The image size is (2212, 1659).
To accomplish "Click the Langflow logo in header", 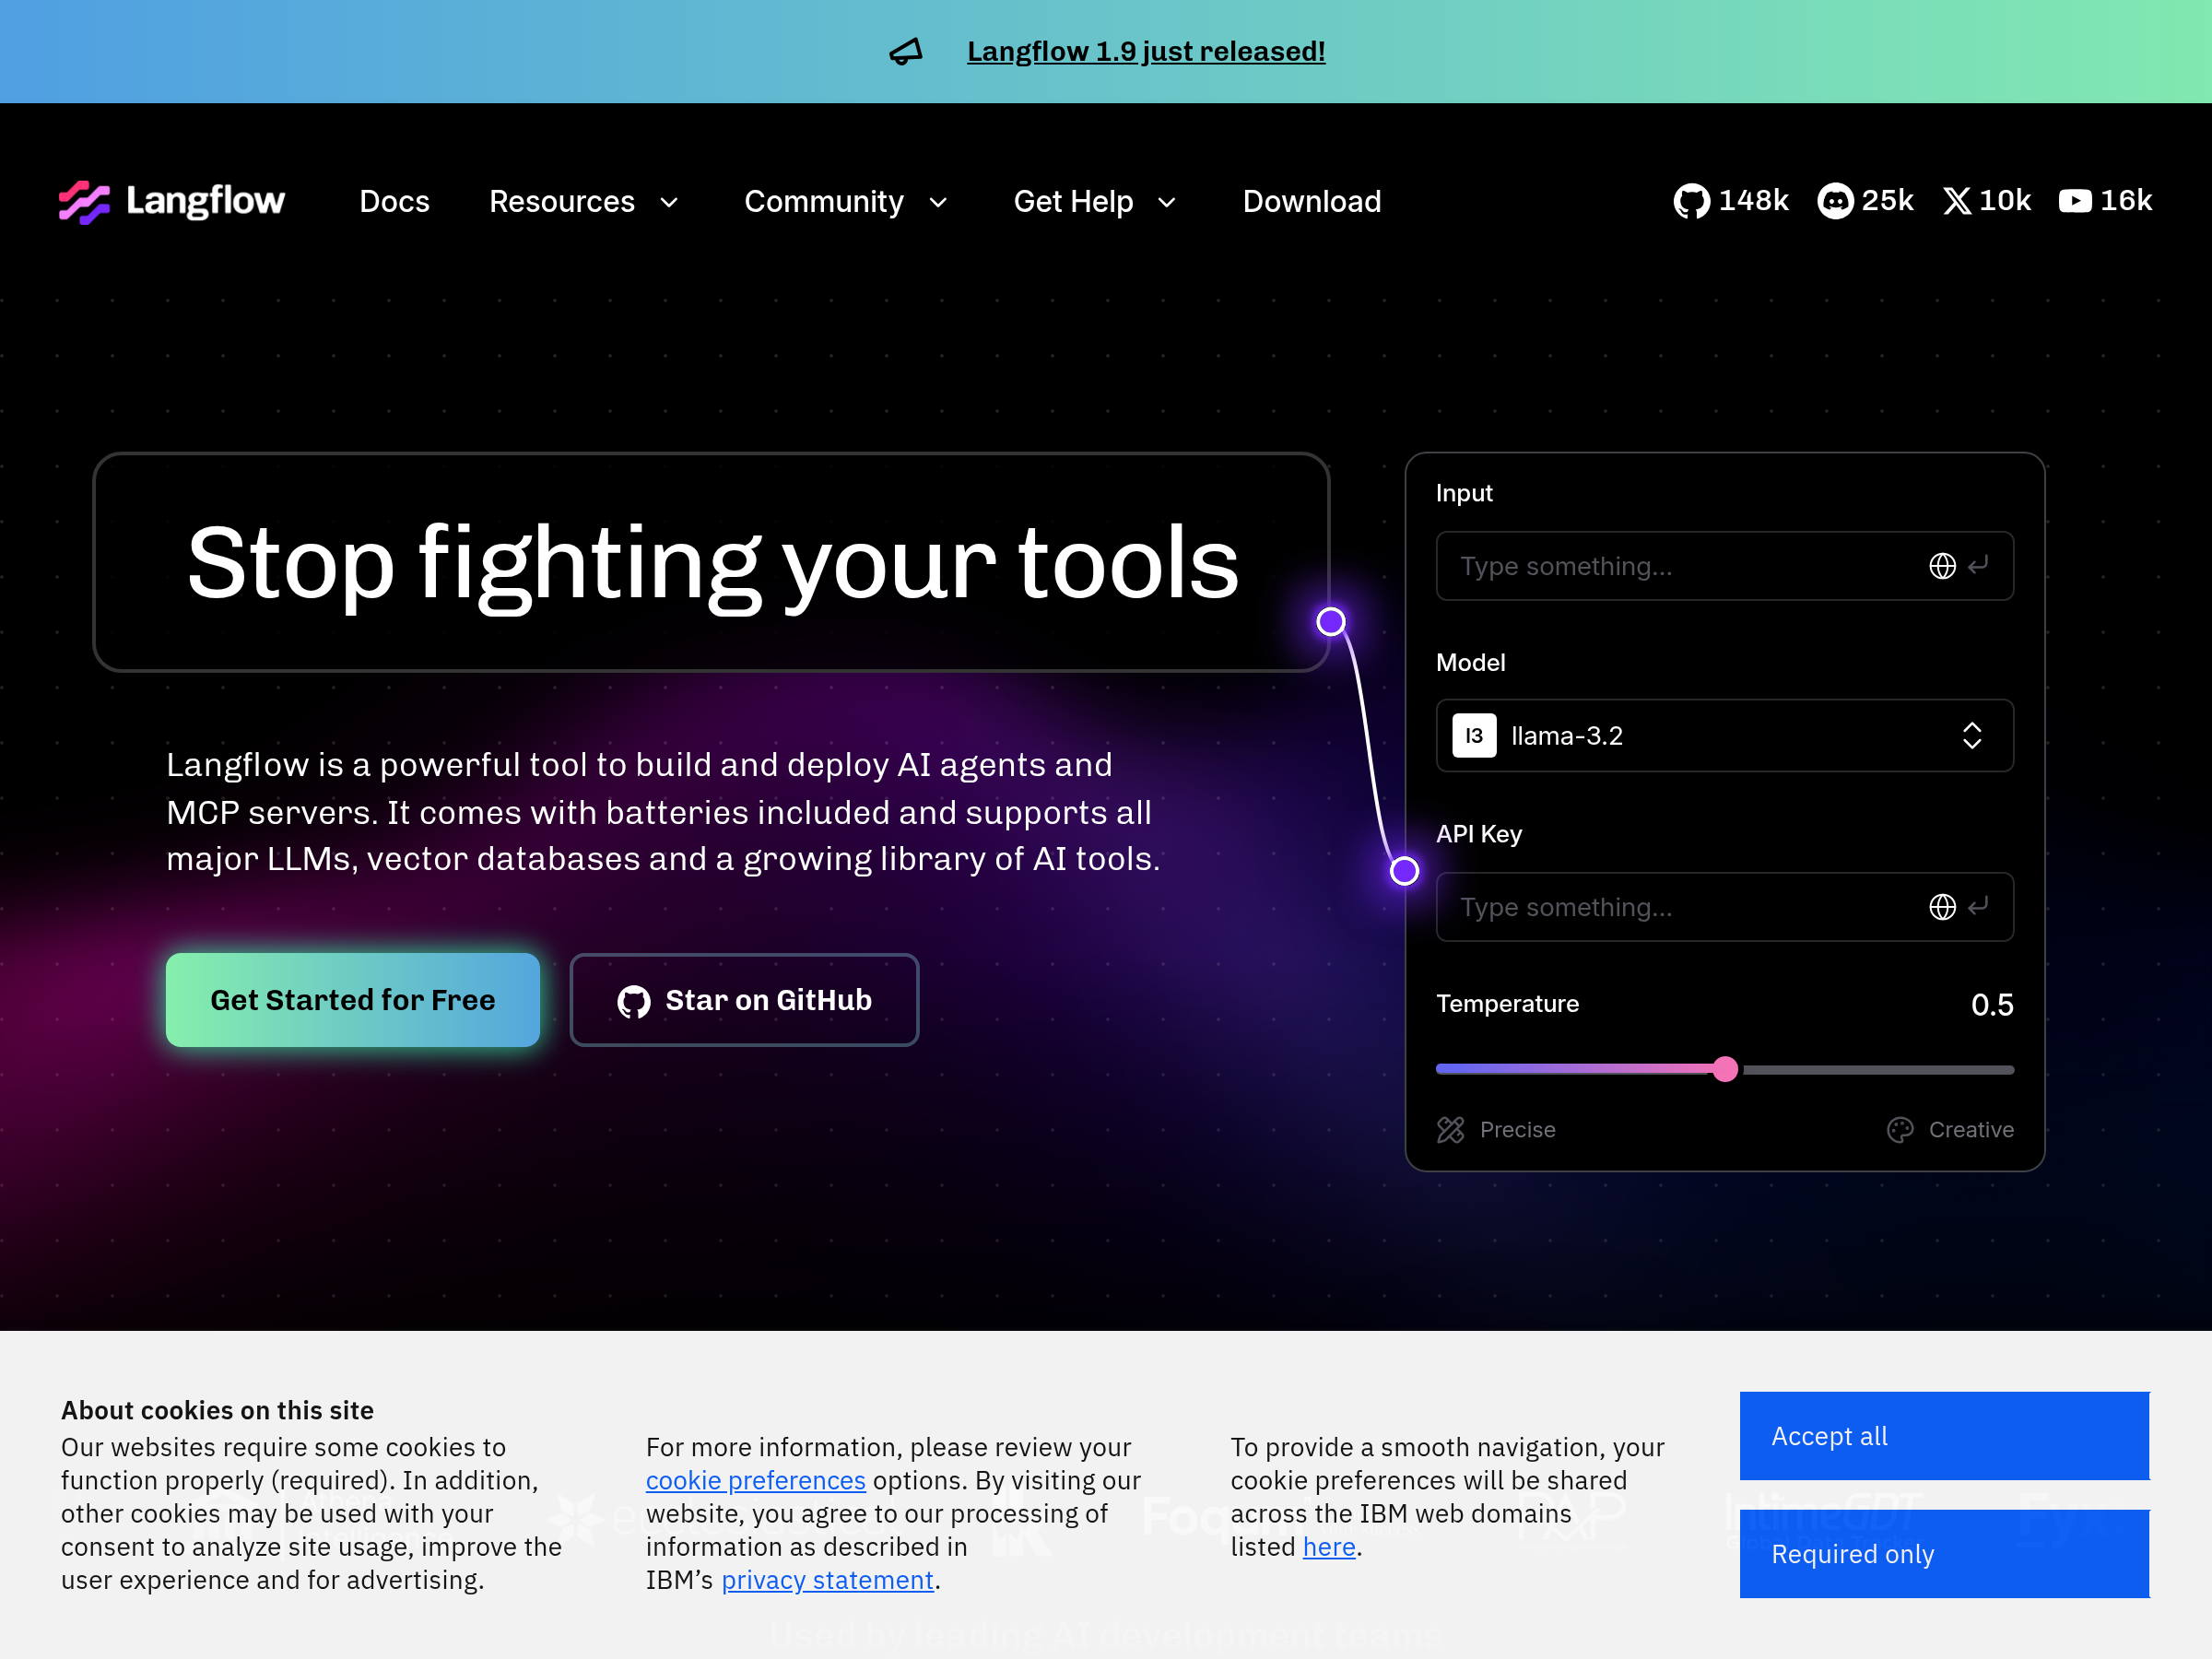I will pos(172,201).
